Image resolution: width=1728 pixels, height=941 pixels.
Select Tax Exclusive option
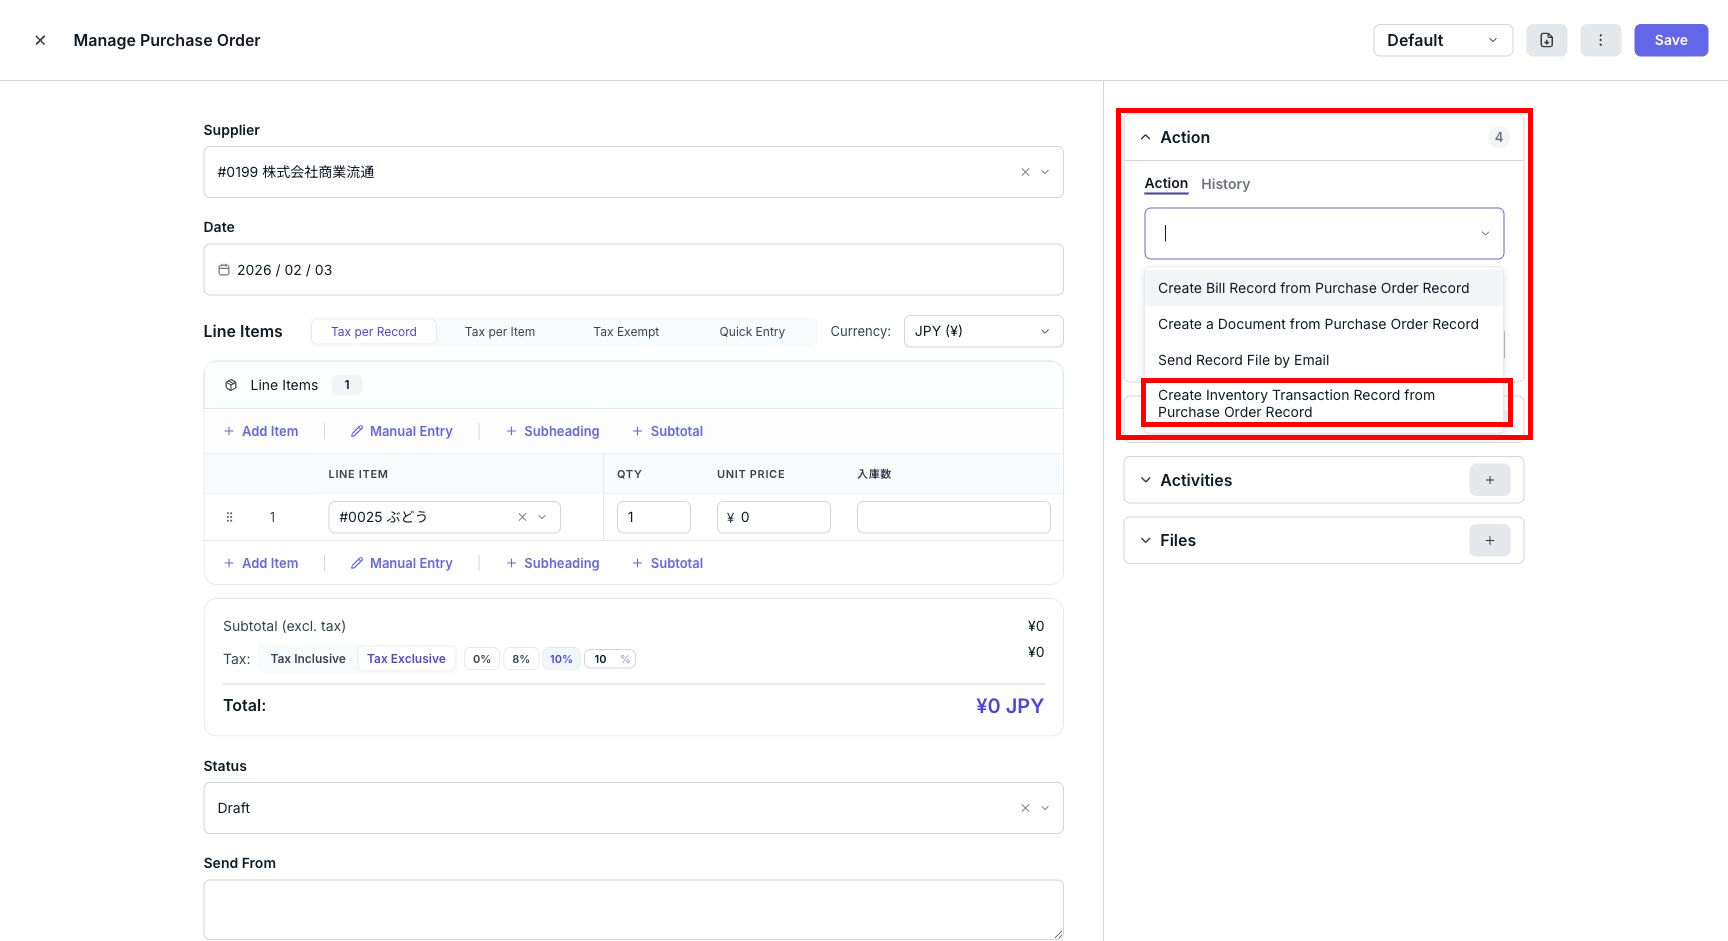[x=406, y=659]
